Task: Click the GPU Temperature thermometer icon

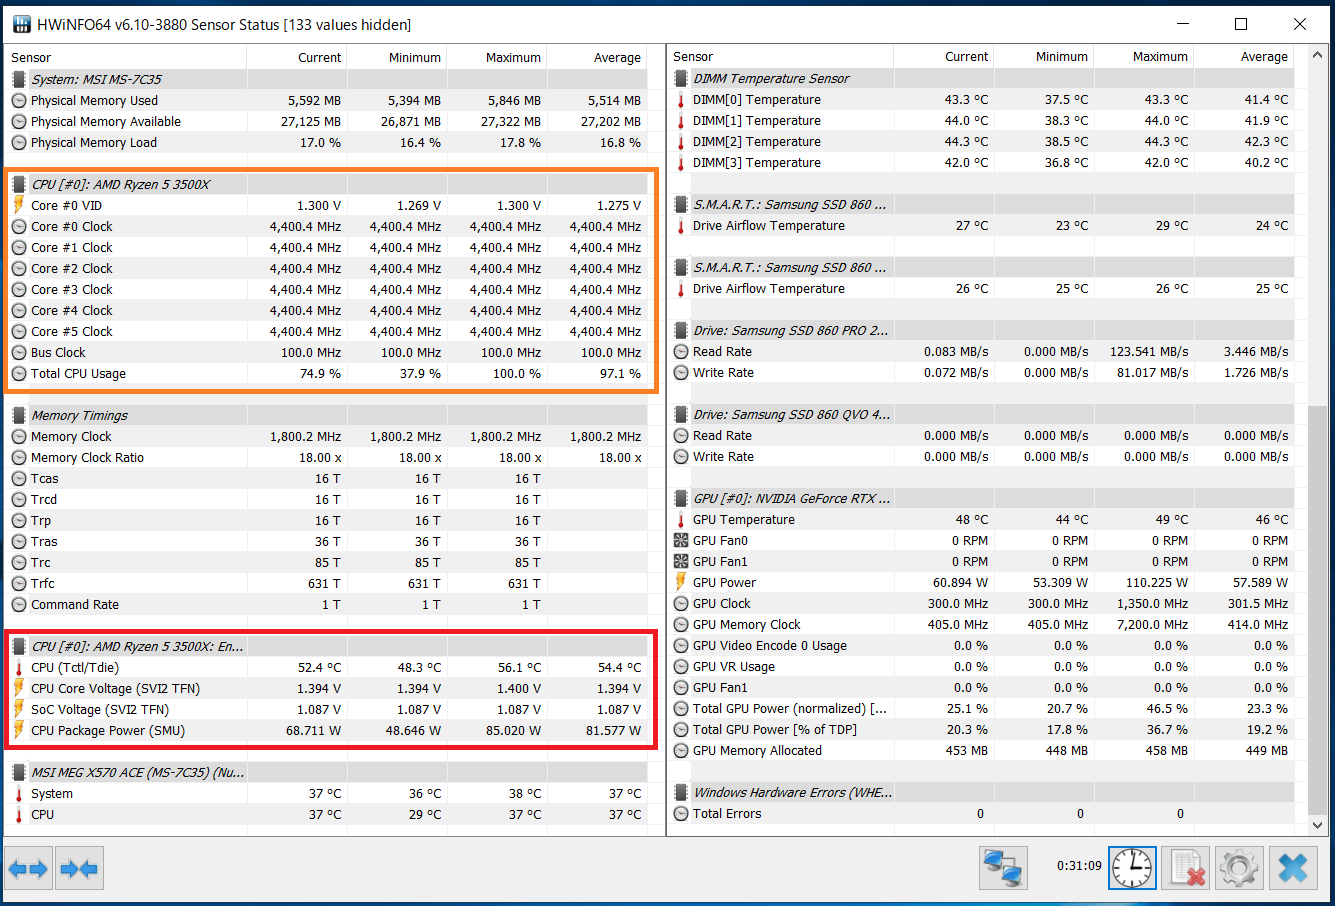Action: [x=681, y=519]
